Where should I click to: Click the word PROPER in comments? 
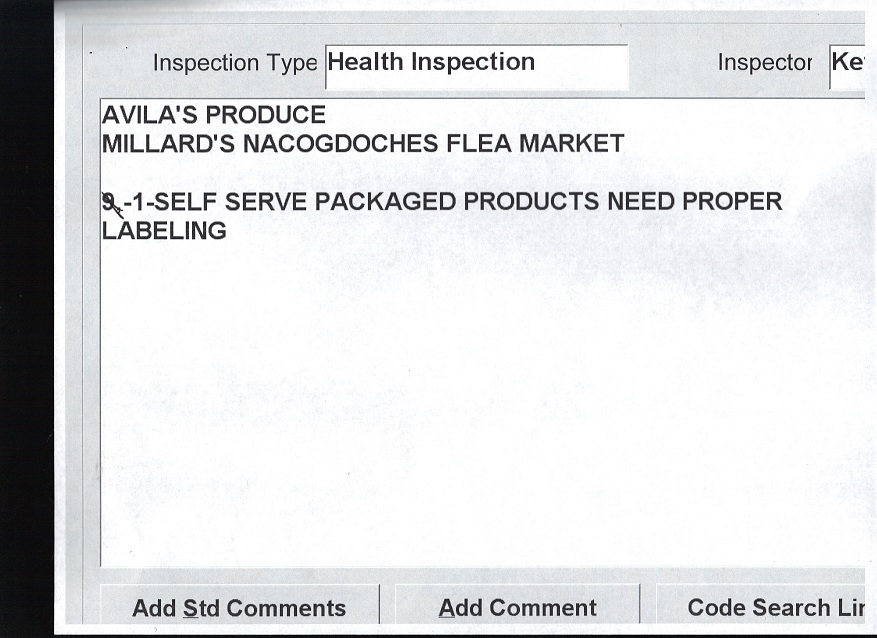click(x=731, y=202)
